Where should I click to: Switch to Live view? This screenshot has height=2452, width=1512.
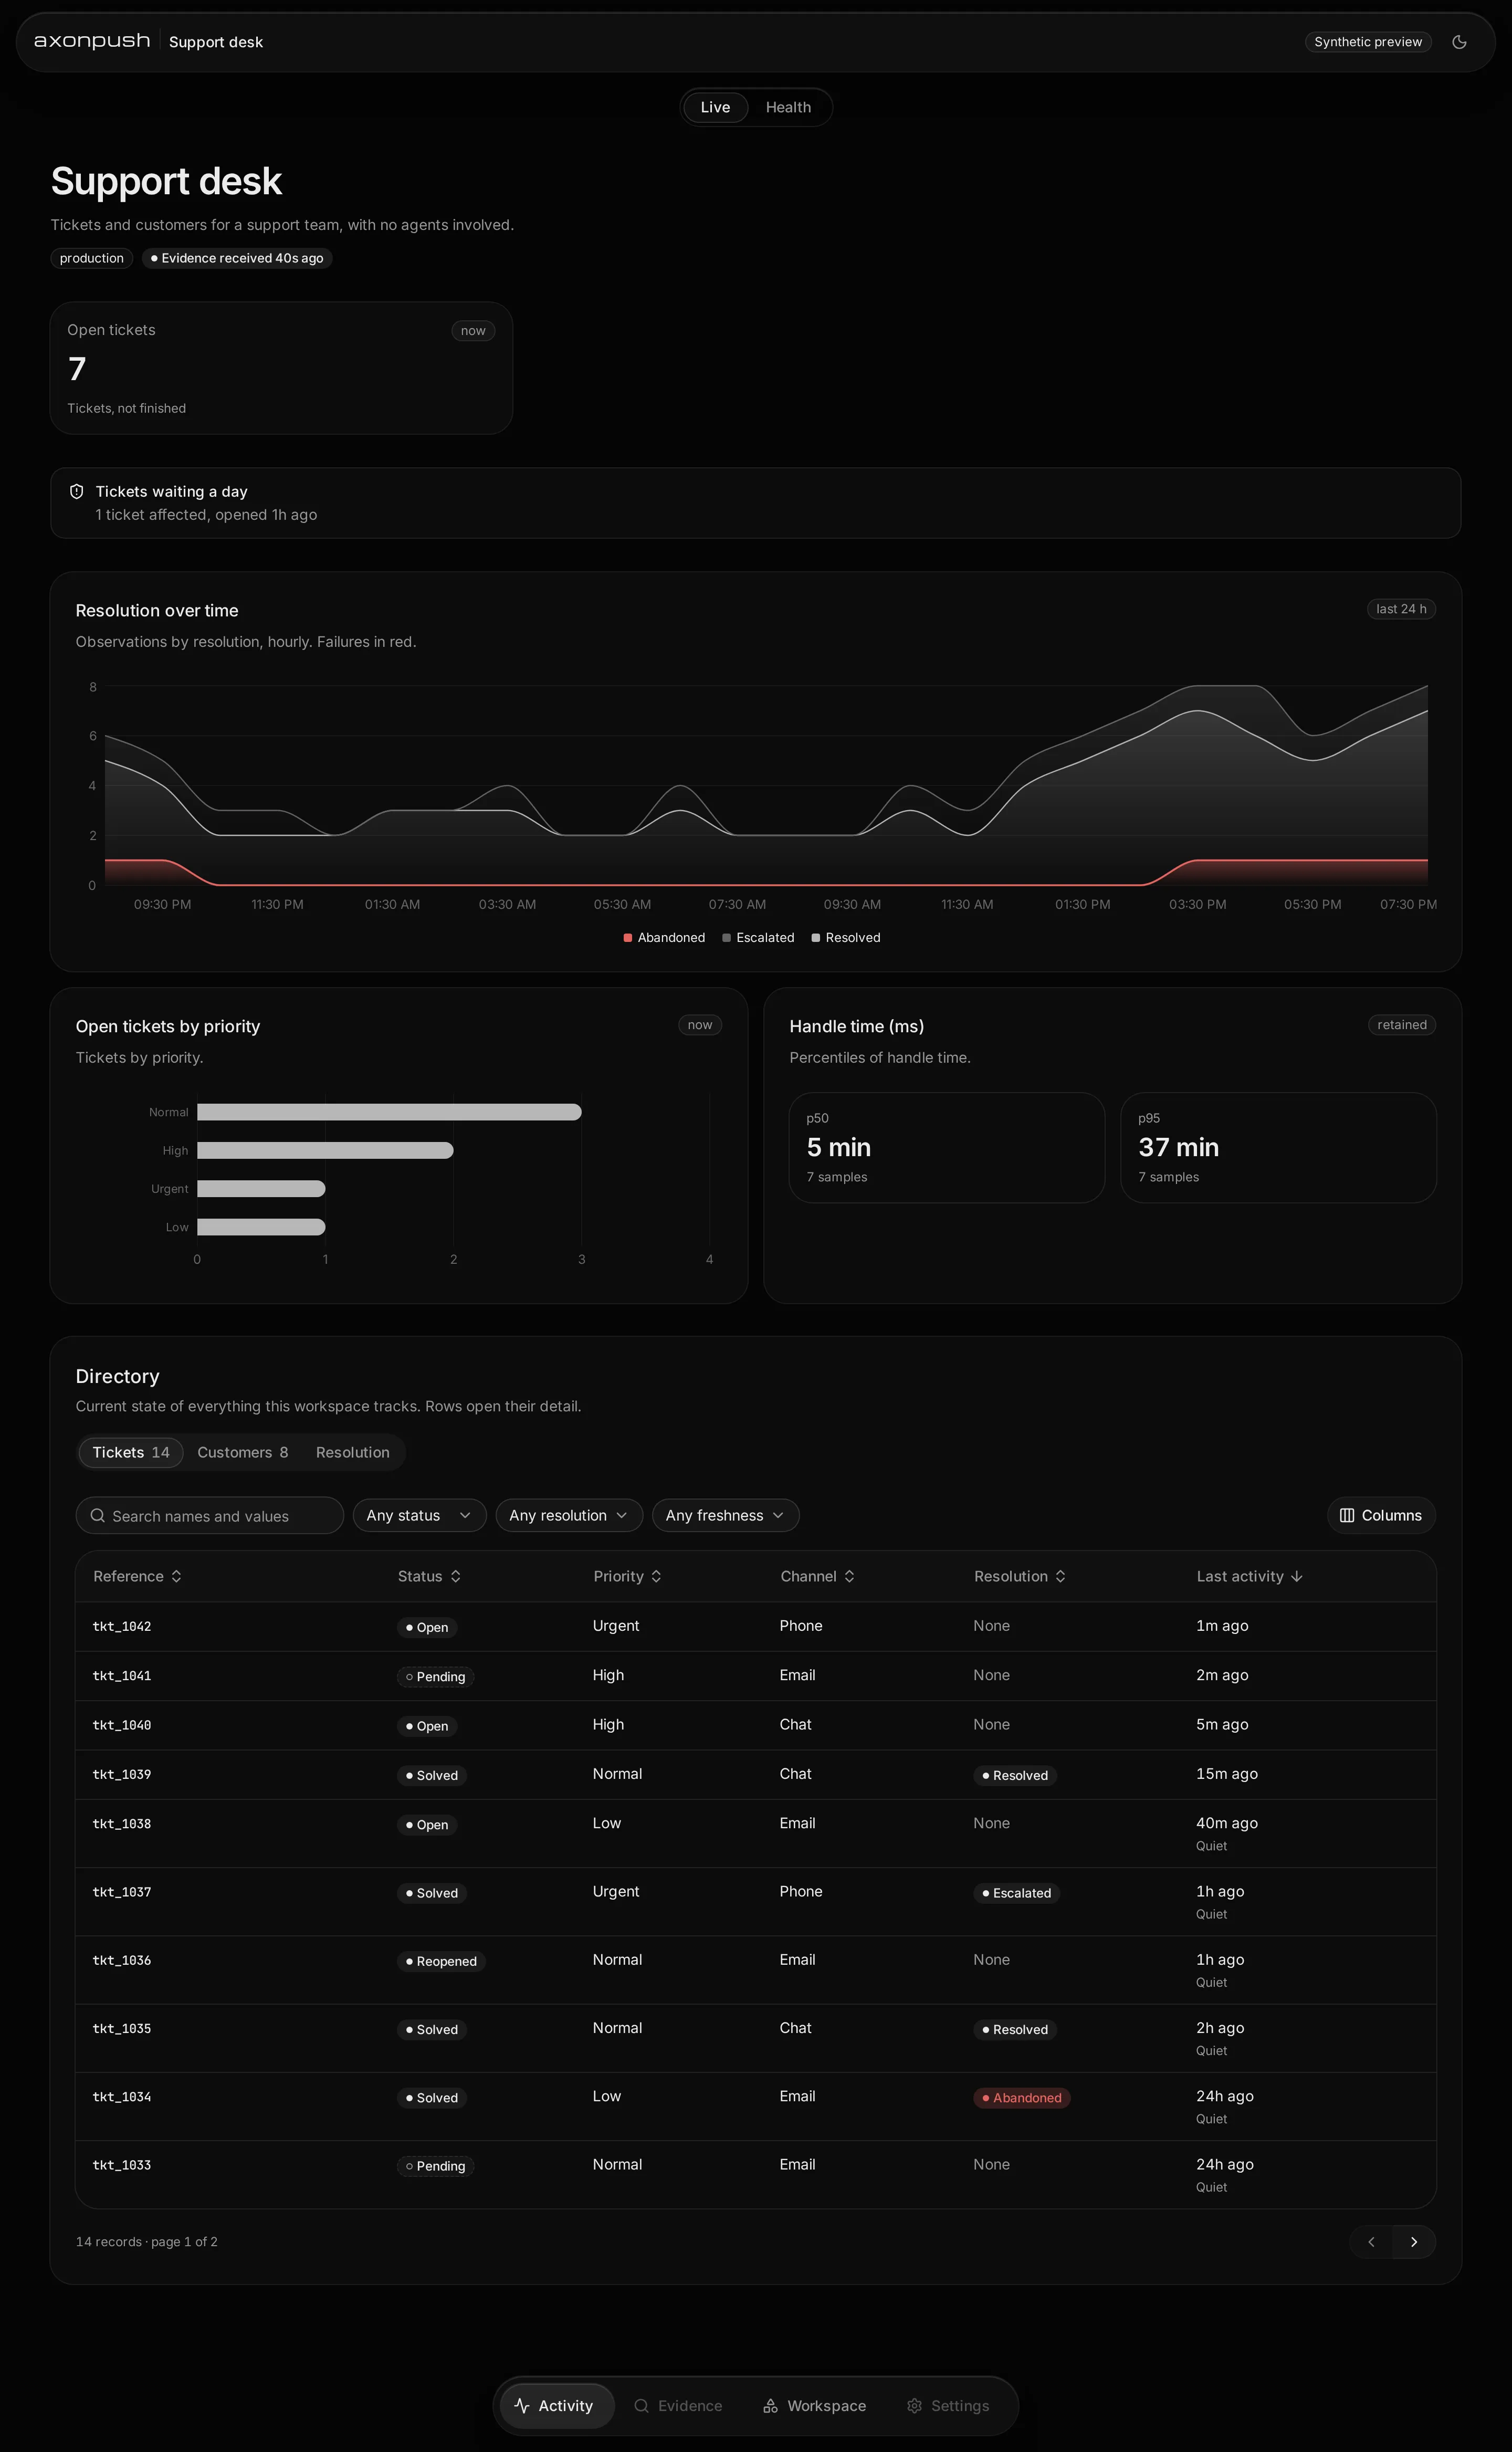click(715, 107)
